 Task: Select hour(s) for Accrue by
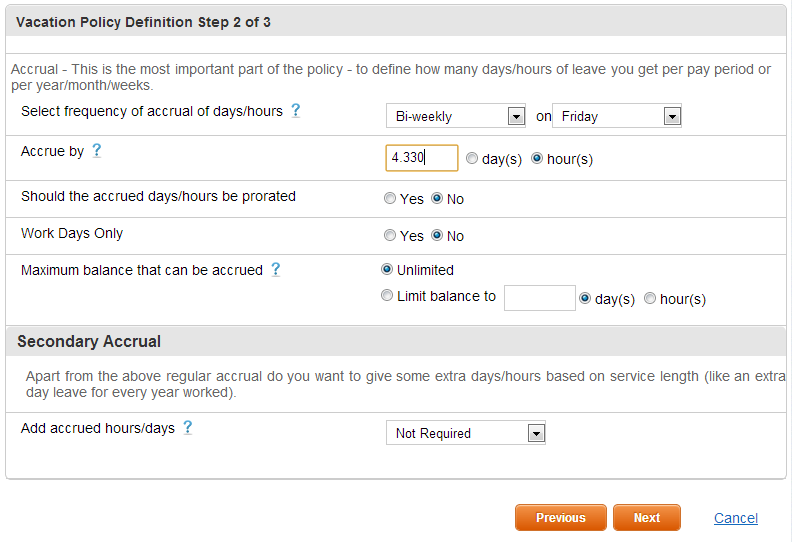537,159
